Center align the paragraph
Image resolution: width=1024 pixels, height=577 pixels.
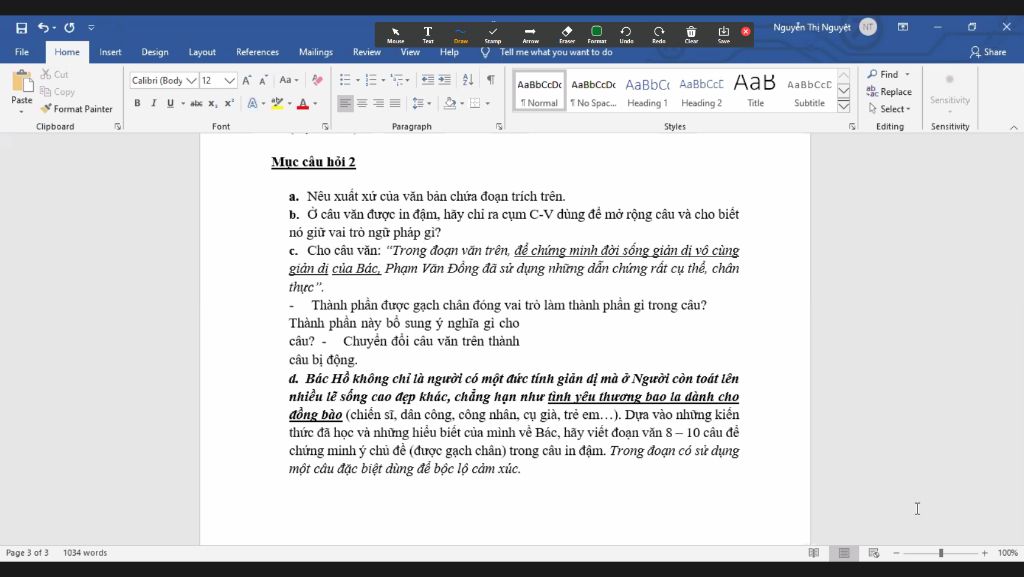point(362,103)
